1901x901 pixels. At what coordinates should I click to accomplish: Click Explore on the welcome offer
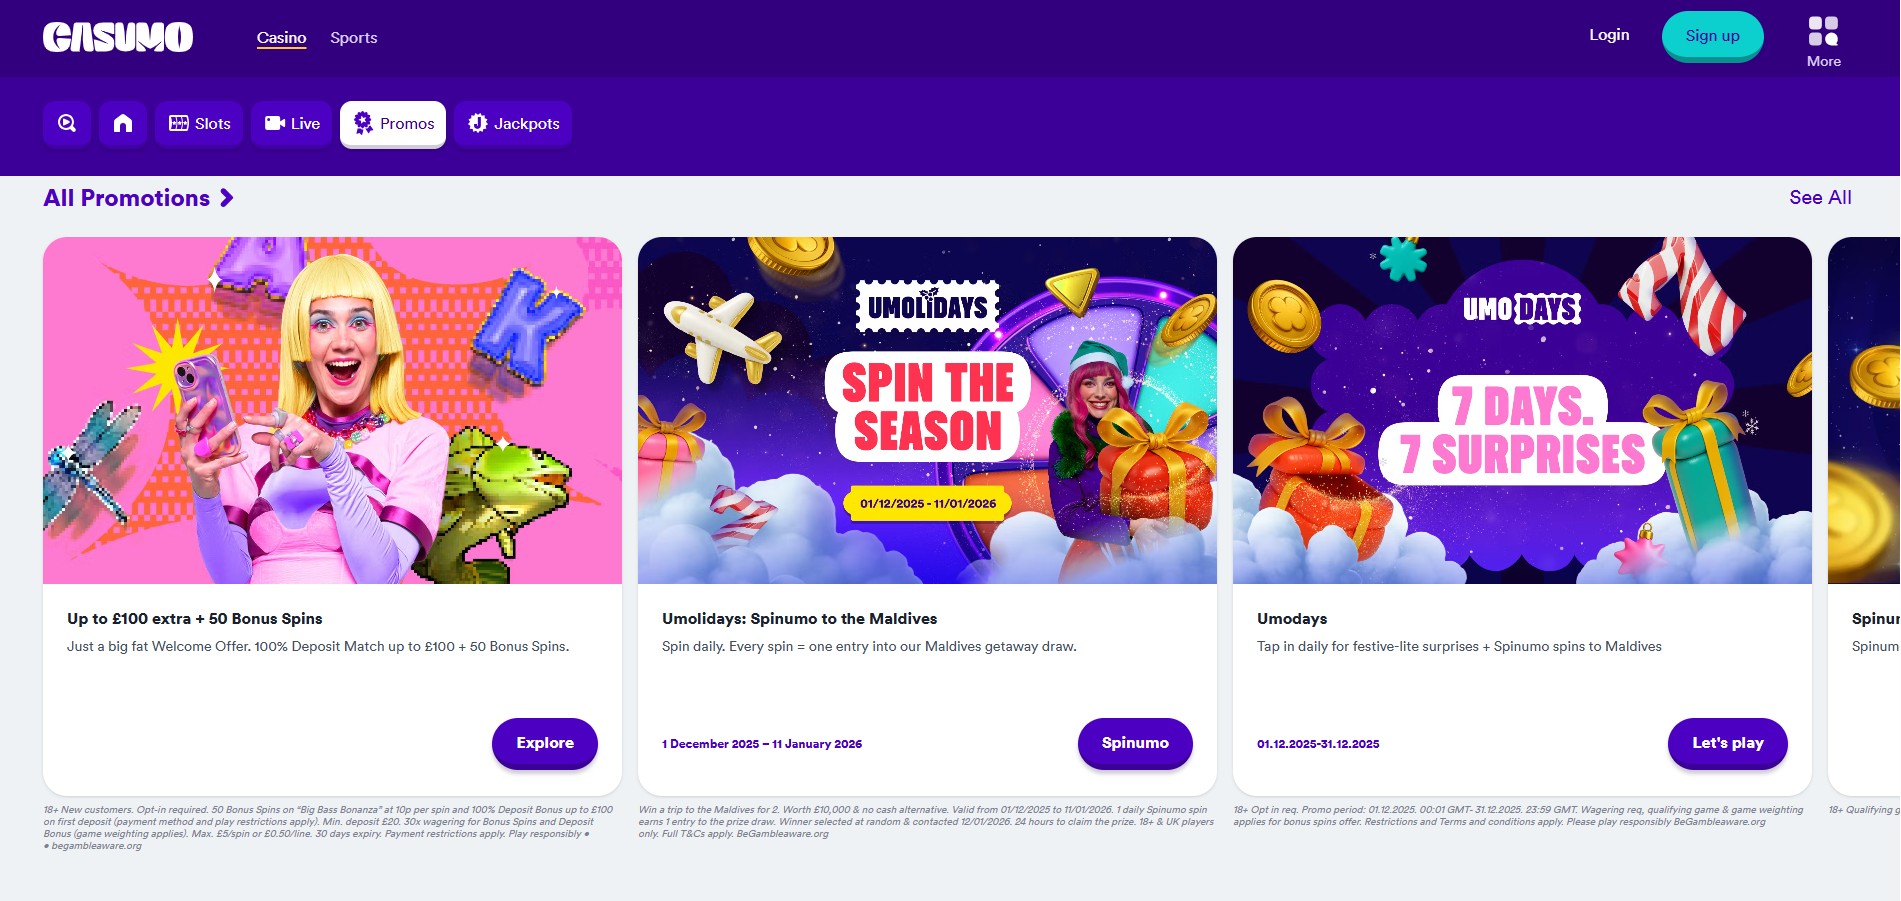pyautogui.click(x=545, y=743)
